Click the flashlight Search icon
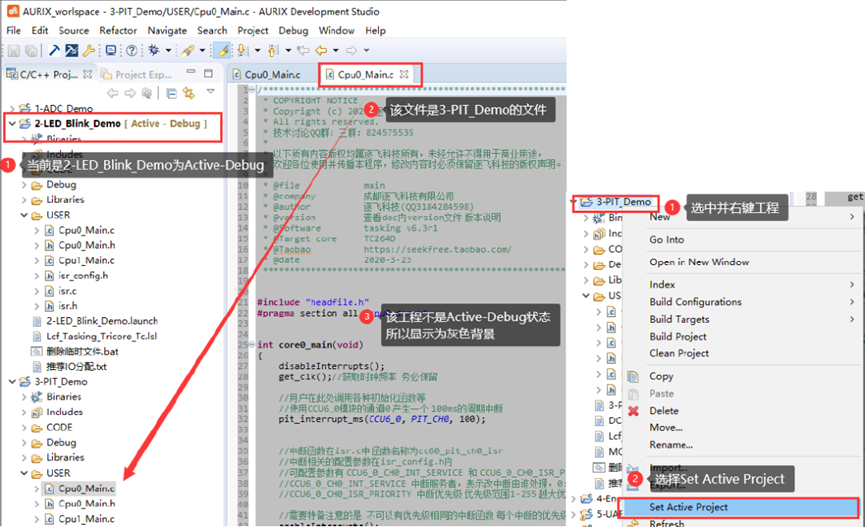 pos(188,51)
